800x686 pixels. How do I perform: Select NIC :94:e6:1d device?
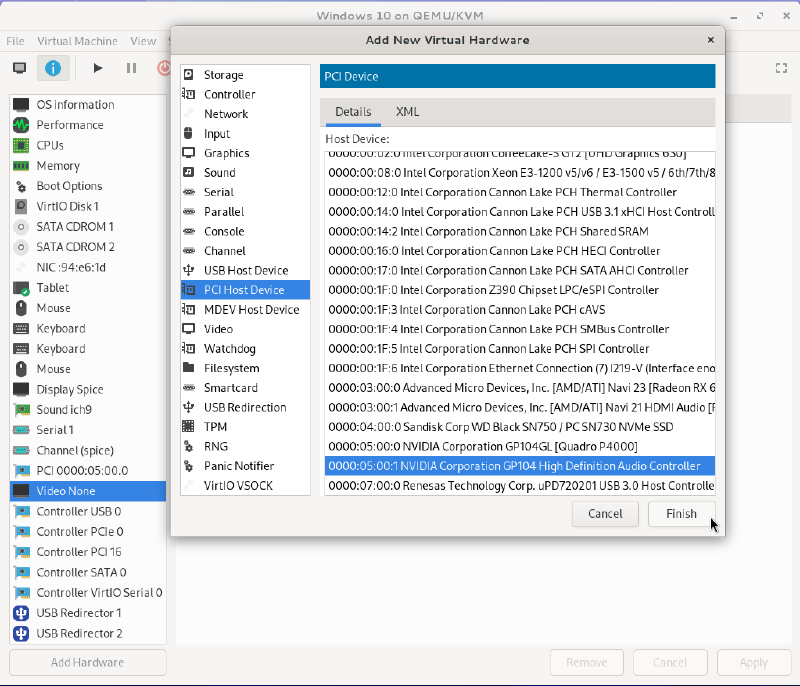[x=88, y=267]
